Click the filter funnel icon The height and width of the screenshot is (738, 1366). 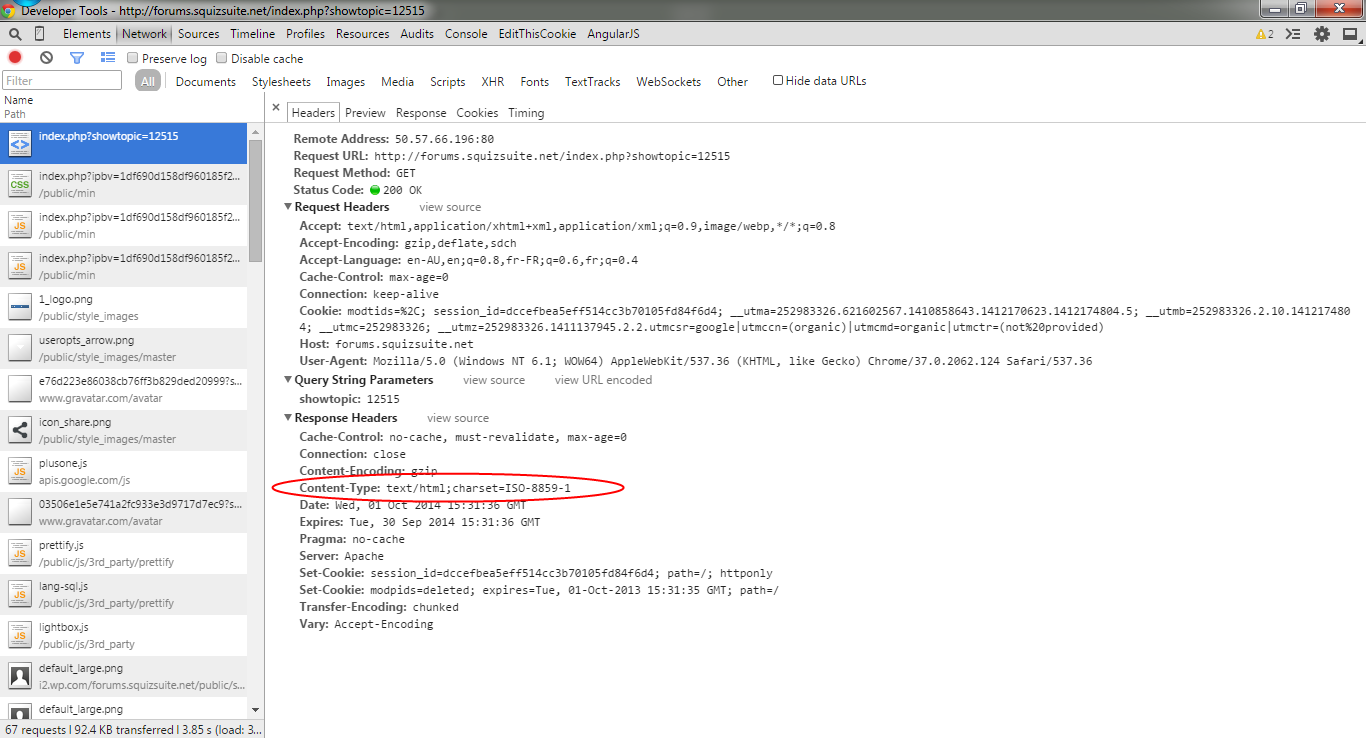coord(77,57)
